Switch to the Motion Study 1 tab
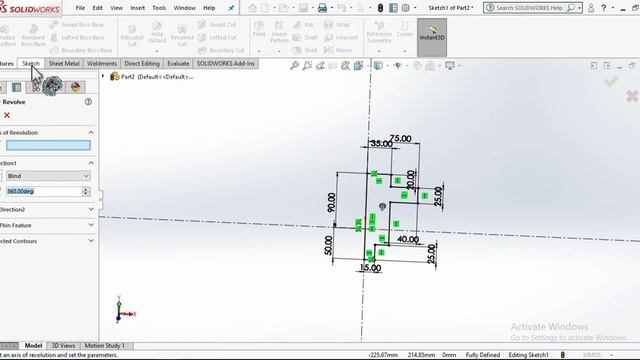640x360 pixels. tap(104, 345)
